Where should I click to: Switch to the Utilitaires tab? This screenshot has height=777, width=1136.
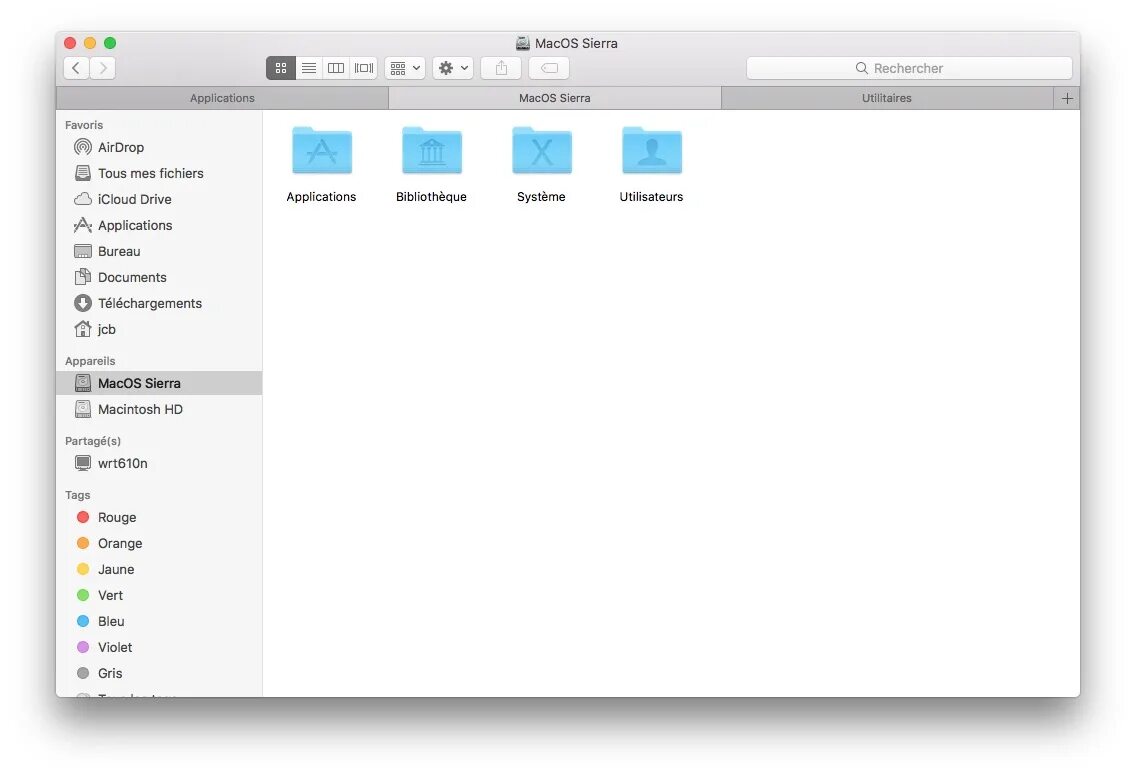coord(887,98)
